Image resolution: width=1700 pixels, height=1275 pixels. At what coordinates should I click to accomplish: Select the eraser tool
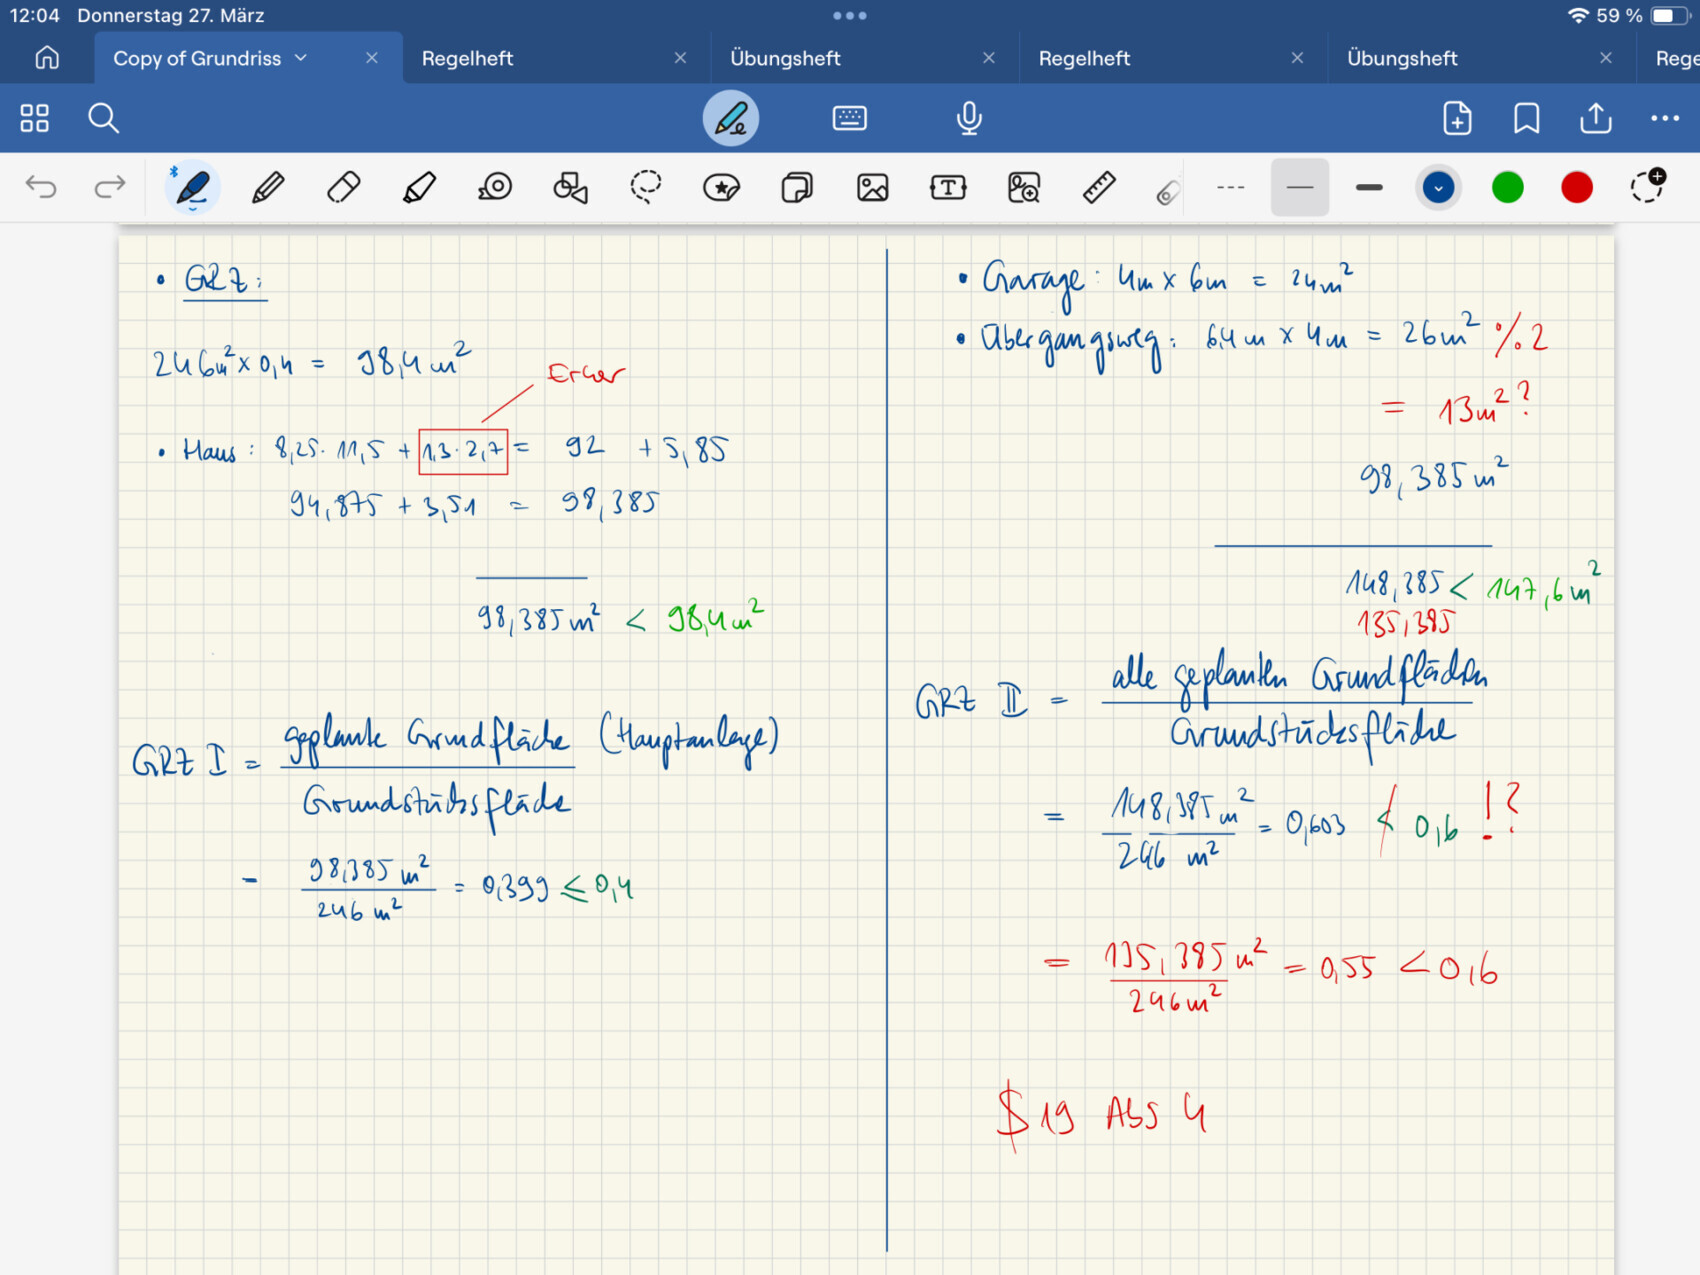(343, 187)
